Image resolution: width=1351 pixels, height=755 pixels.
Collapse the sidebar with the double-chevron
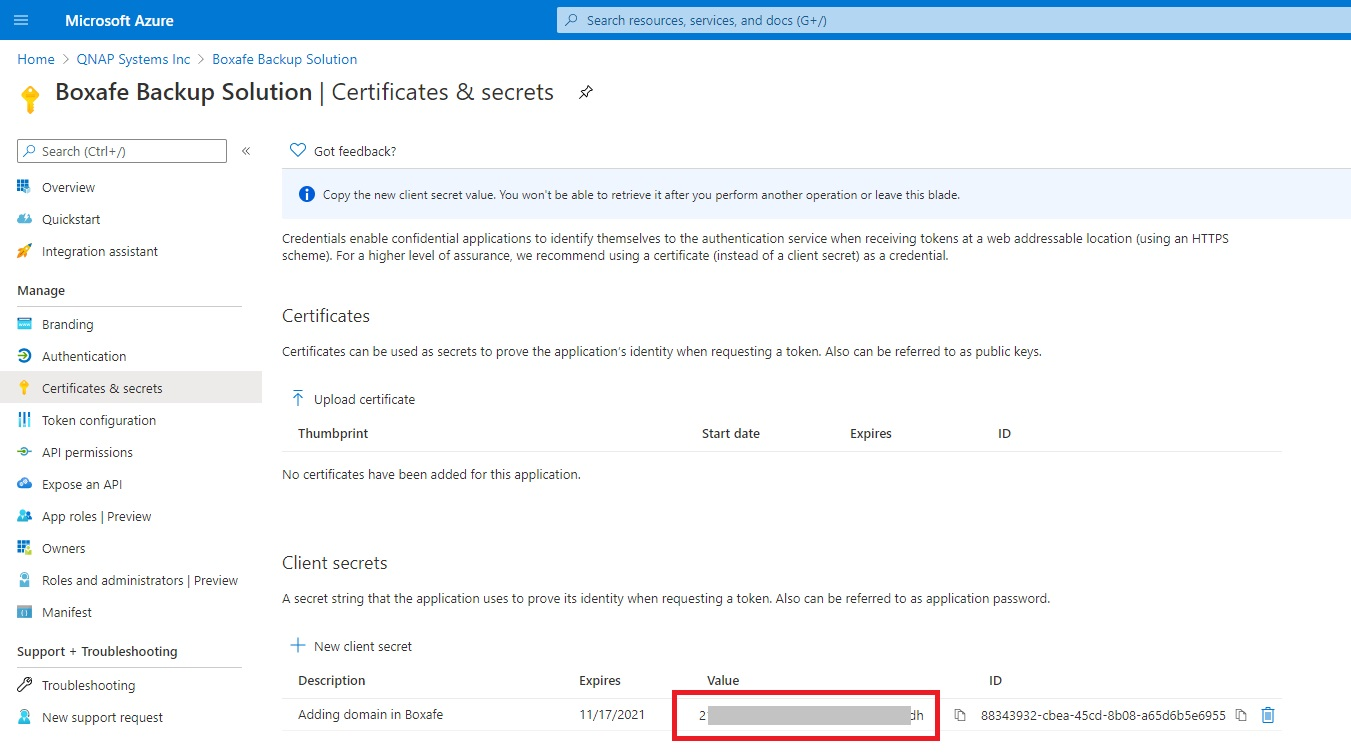pos(246,151)
